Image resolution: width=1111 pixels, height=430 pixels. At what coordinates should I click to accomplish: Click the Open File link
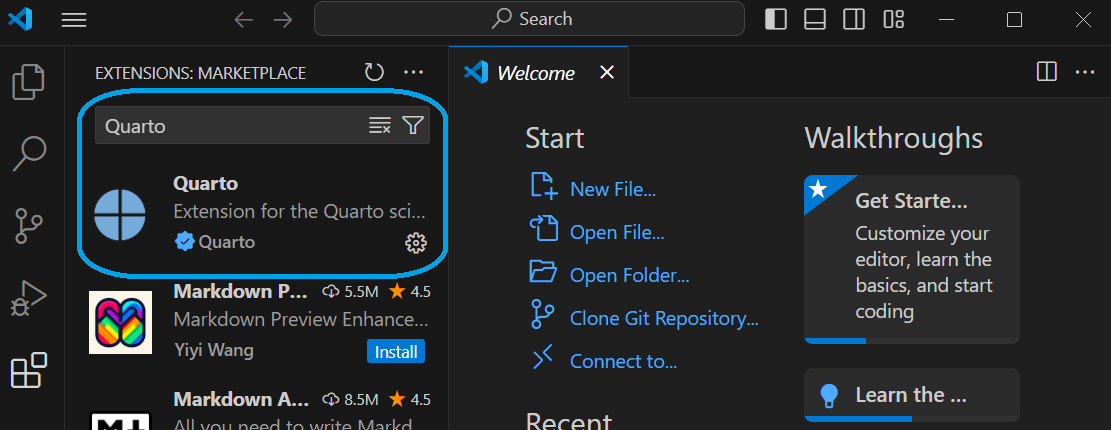pos(617,232)
